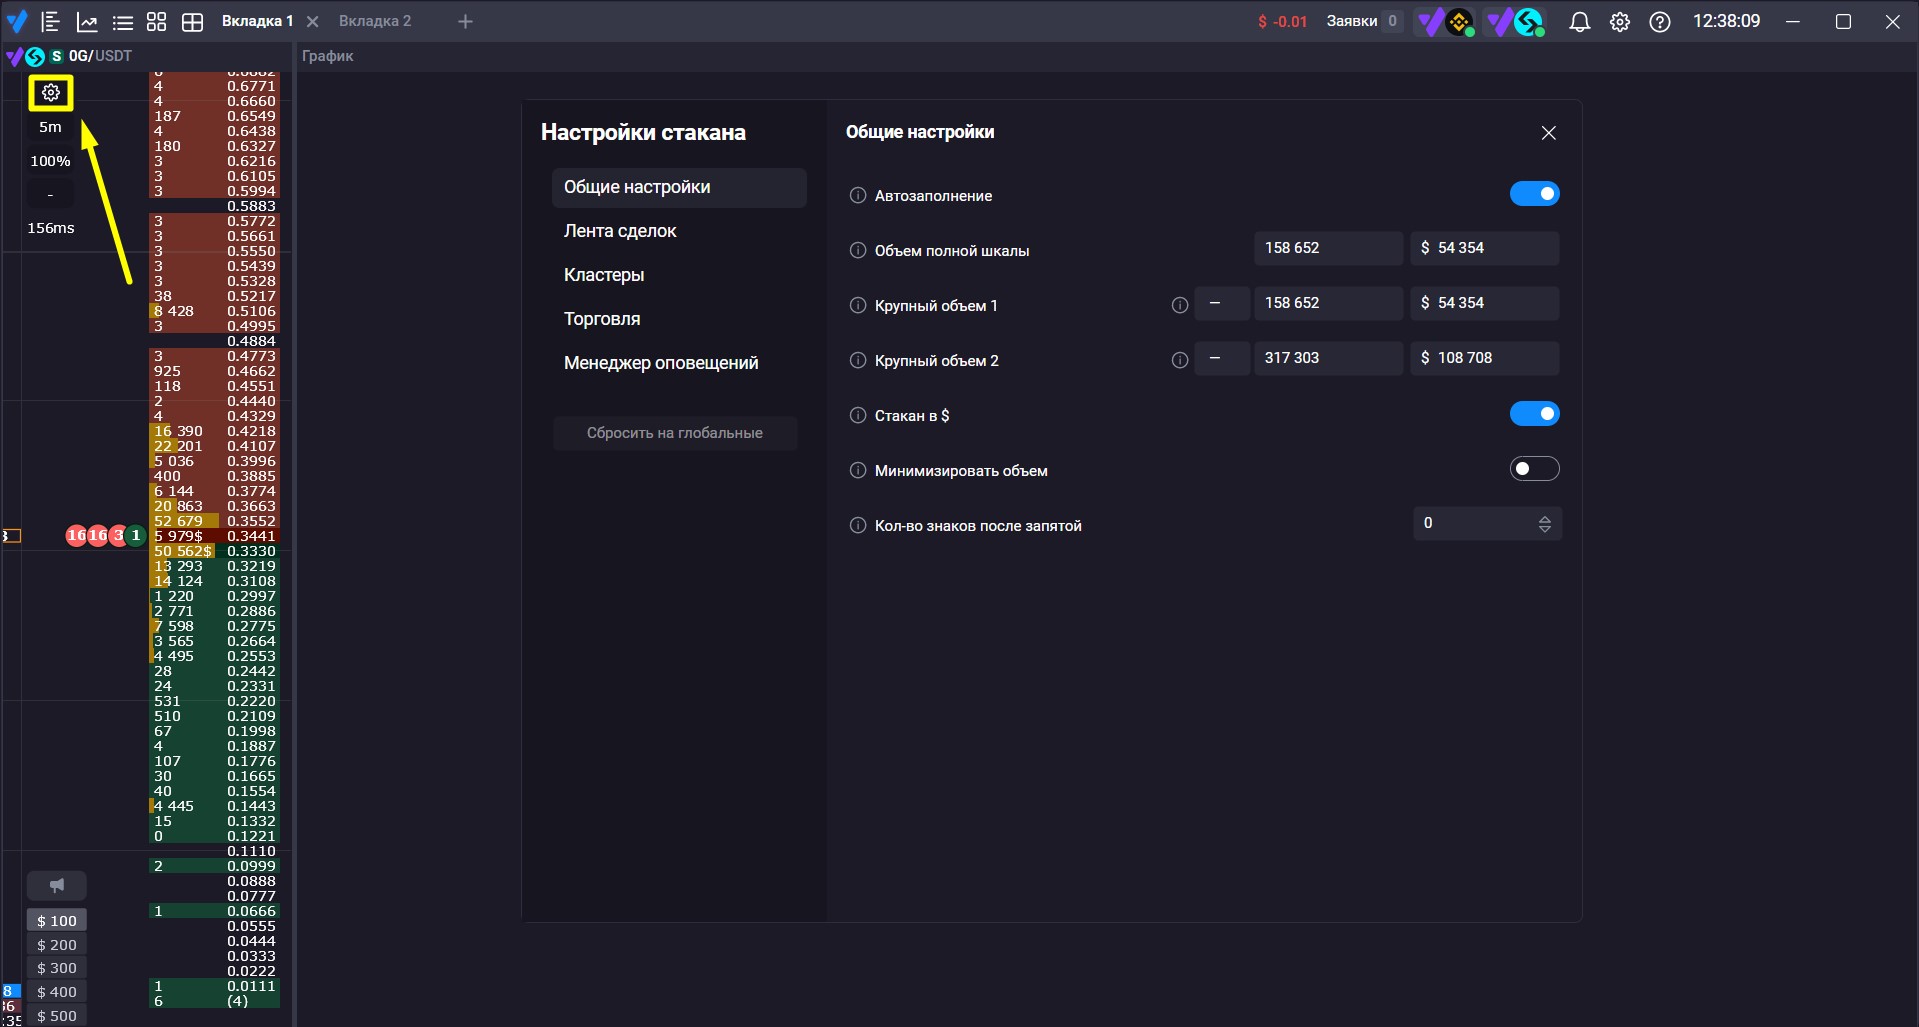The image size is (1919, 1027).
Task: Toggle Стакан в $ switch
Action: click(x=1534, y=414)
